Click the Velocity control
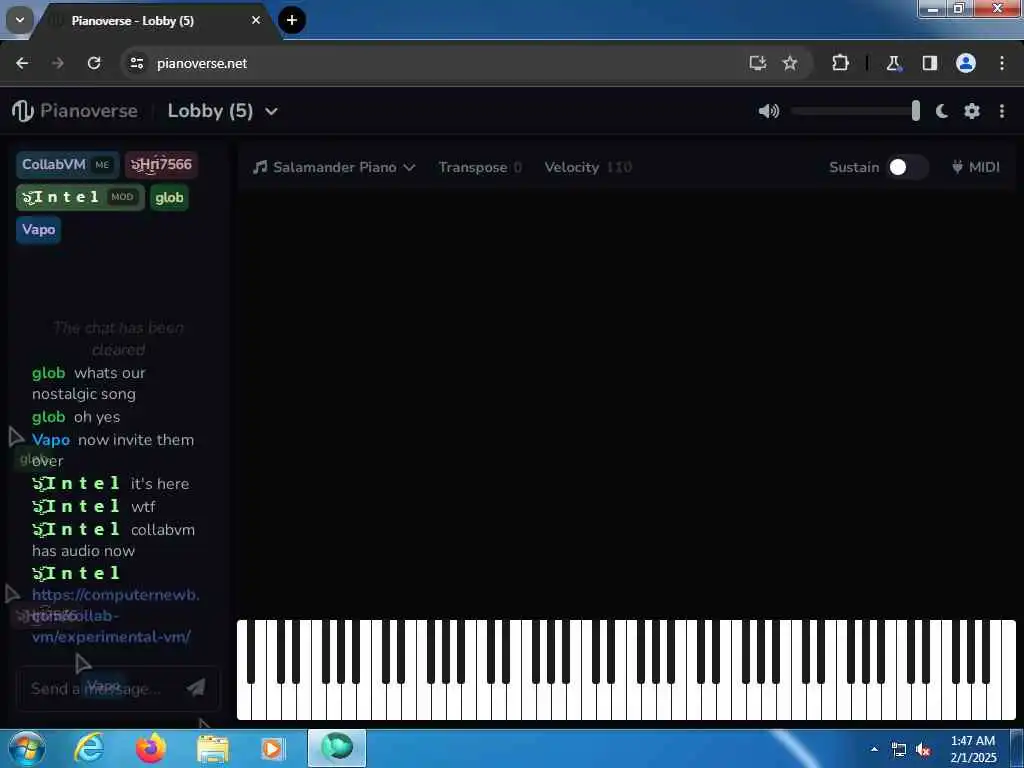Image resolution: width=1024 pixels, height=768 pixels. point(588,167)
